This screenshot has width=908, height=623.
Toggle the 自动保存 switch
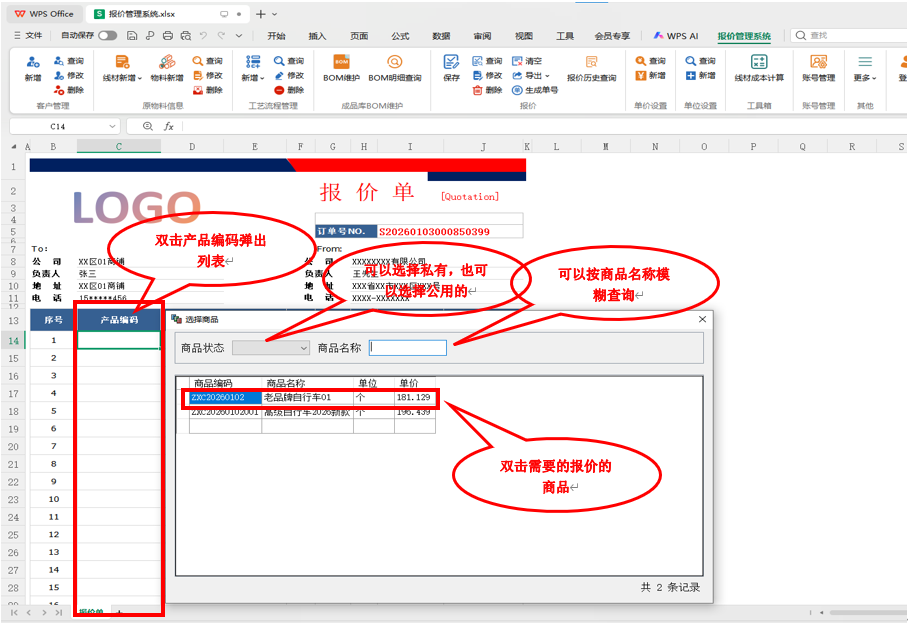pos(108,35)
